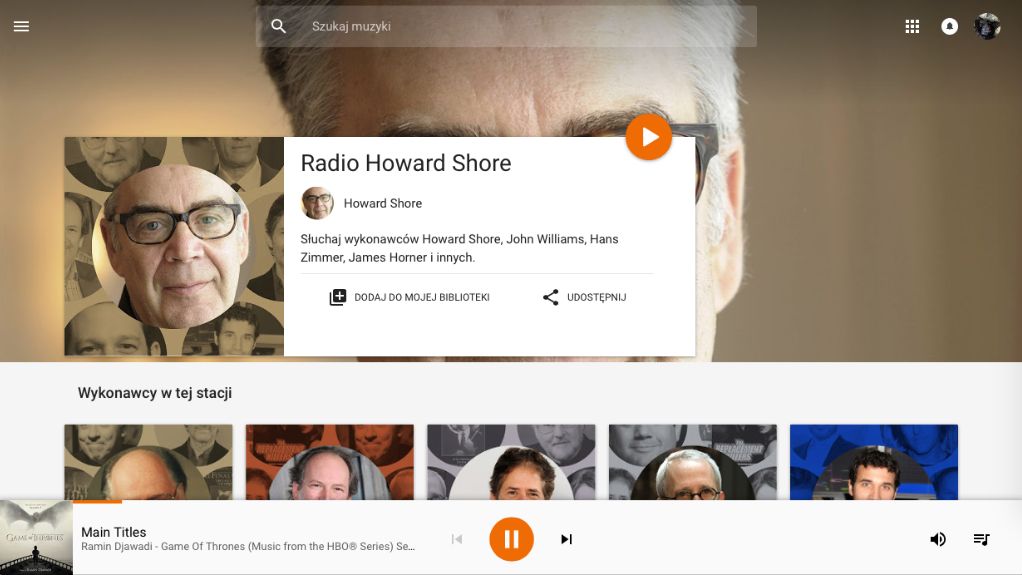Screen dimensions: 1022x575
Task: Show the playback queue
Action: tap(982, 539)
